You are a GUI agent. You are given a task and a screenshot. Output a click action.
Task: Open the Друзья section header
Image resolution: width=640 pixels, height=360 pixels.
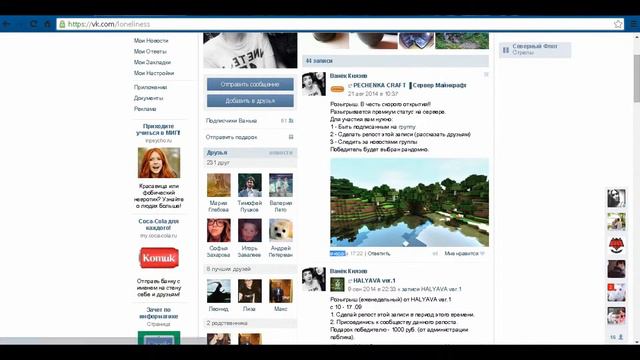coord(250,153)
